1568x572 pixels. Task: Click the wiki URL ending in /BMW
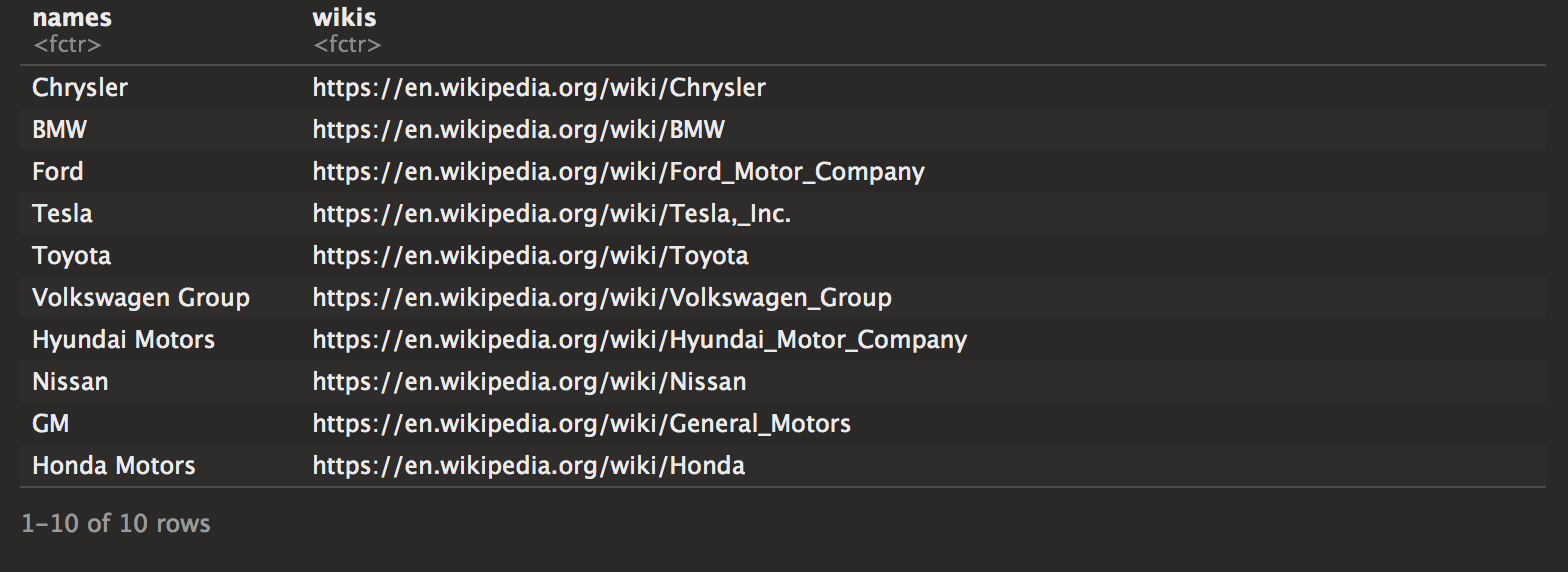pyautogui.click(x=518, y=130)
